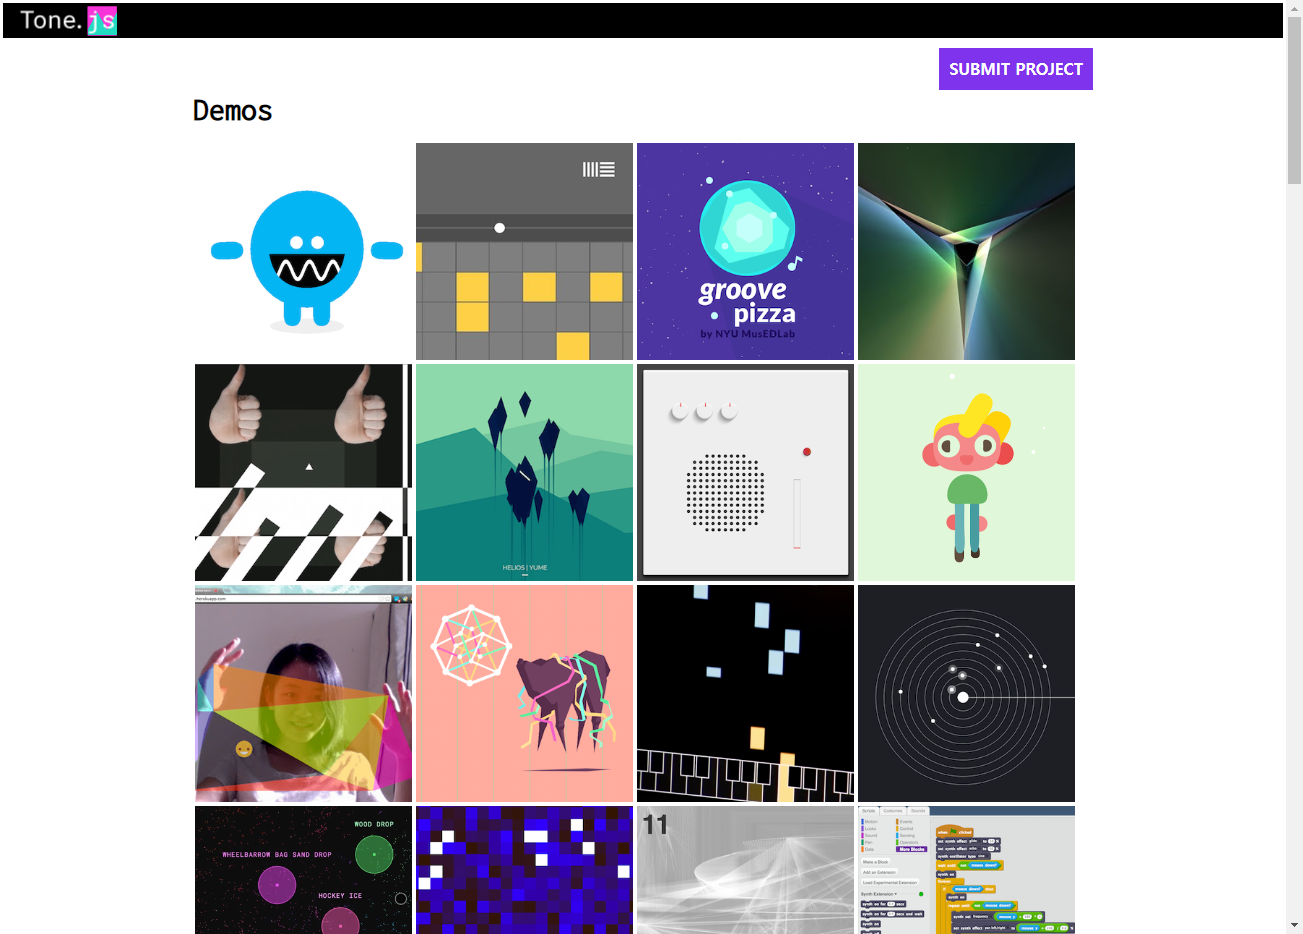Open the blue smiling monster demo
1303x934 pixels.
(303, 251)
